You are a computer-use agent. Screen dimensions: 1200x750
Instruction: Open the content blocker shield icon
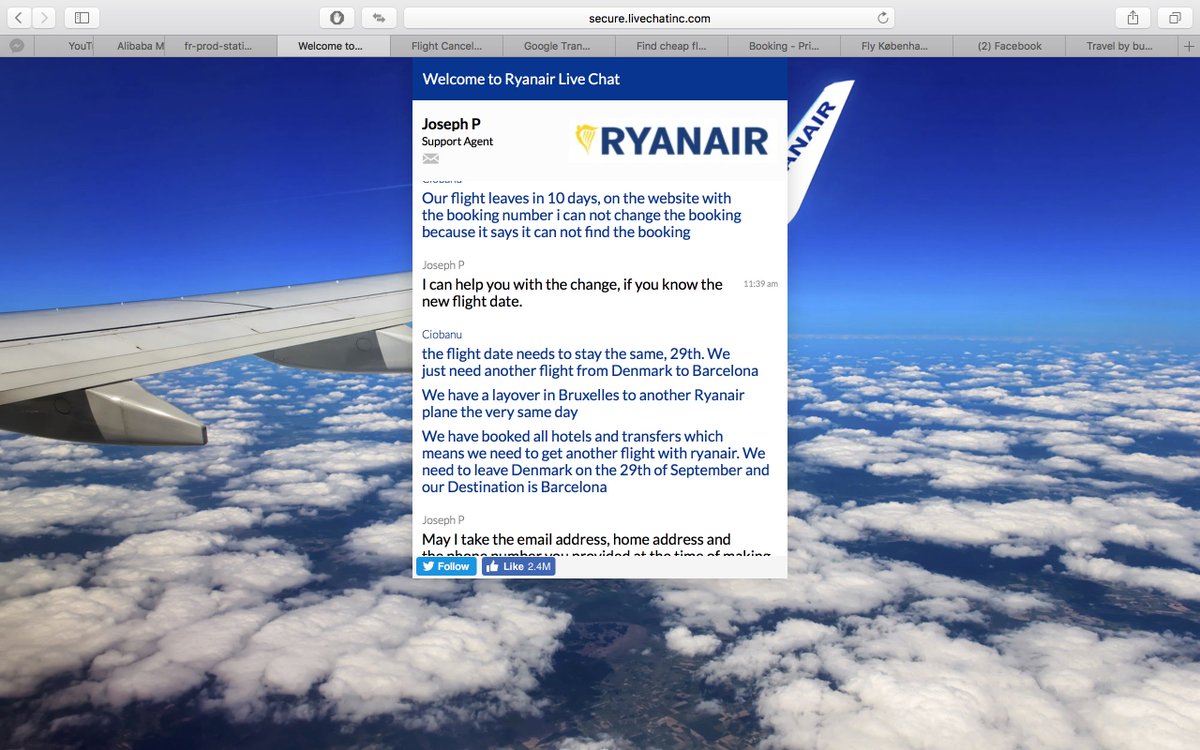[337, 17]
